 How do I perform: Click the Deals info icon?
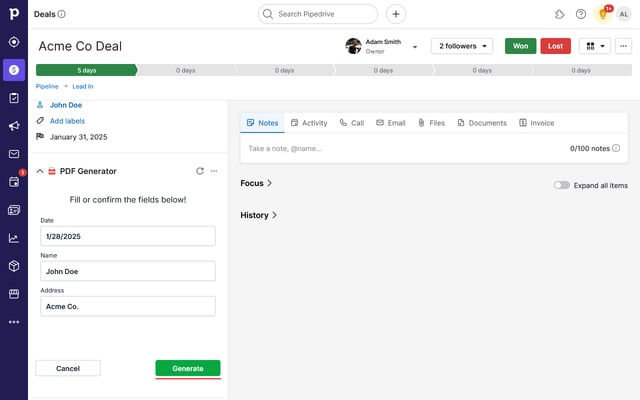62,14
